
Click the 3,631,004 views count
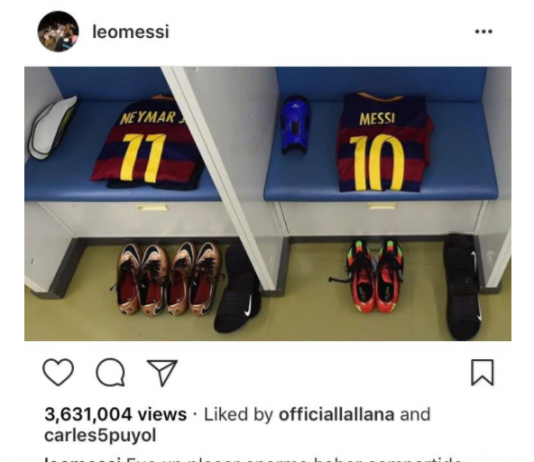tap(115, 414)
